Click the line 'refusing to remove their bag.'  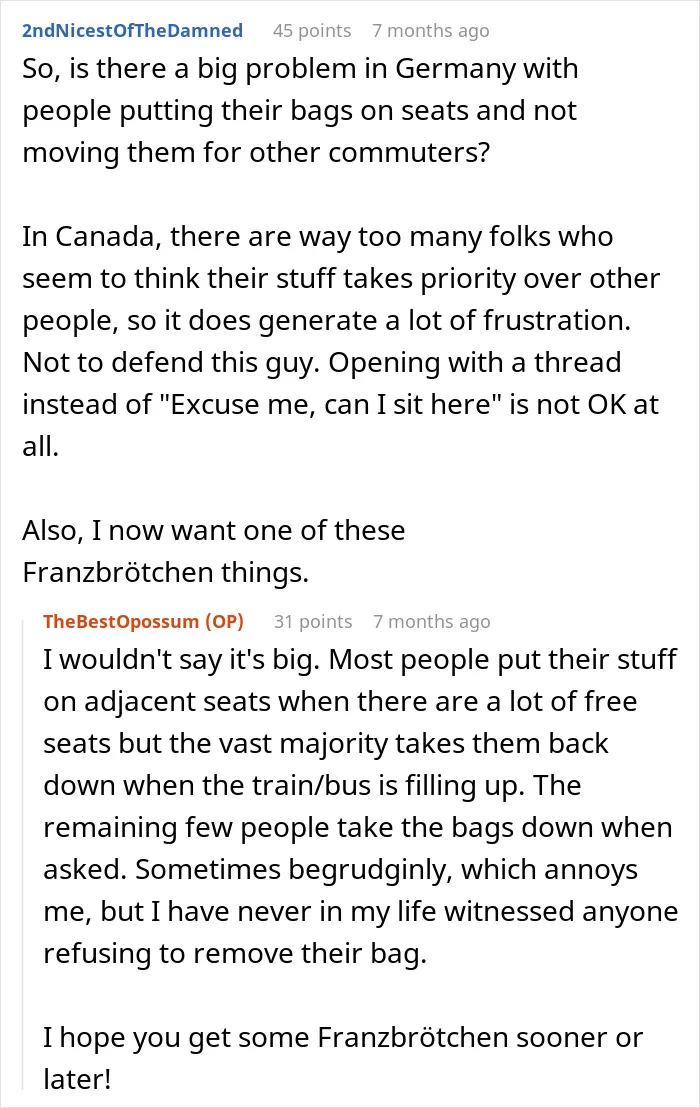pyautogui.click(x=235, y=953)
